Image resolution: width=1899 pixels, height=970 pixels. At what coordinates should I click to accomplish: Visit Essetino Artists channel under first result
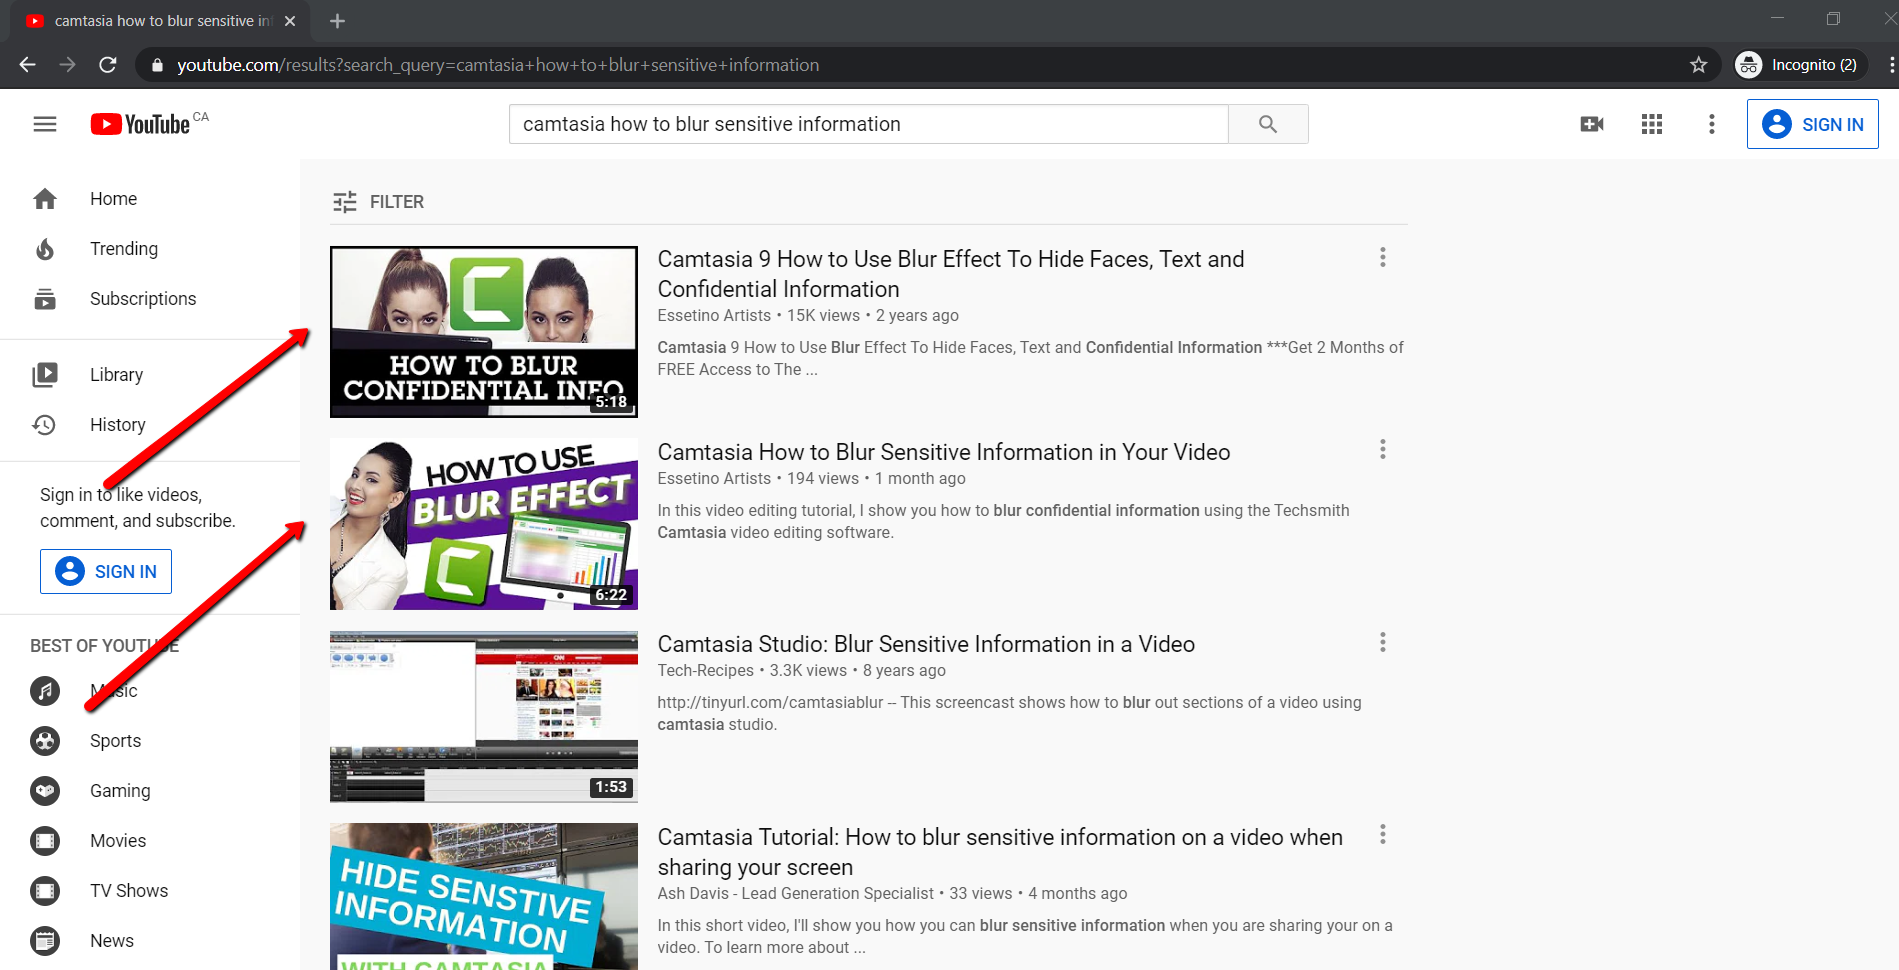(x=714, y=316)
